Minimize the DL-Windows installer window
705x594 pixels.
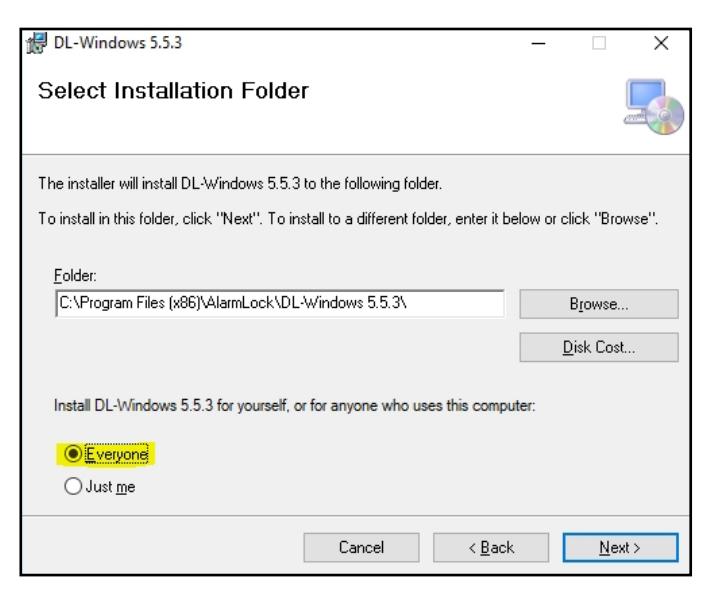pos(538,44)
